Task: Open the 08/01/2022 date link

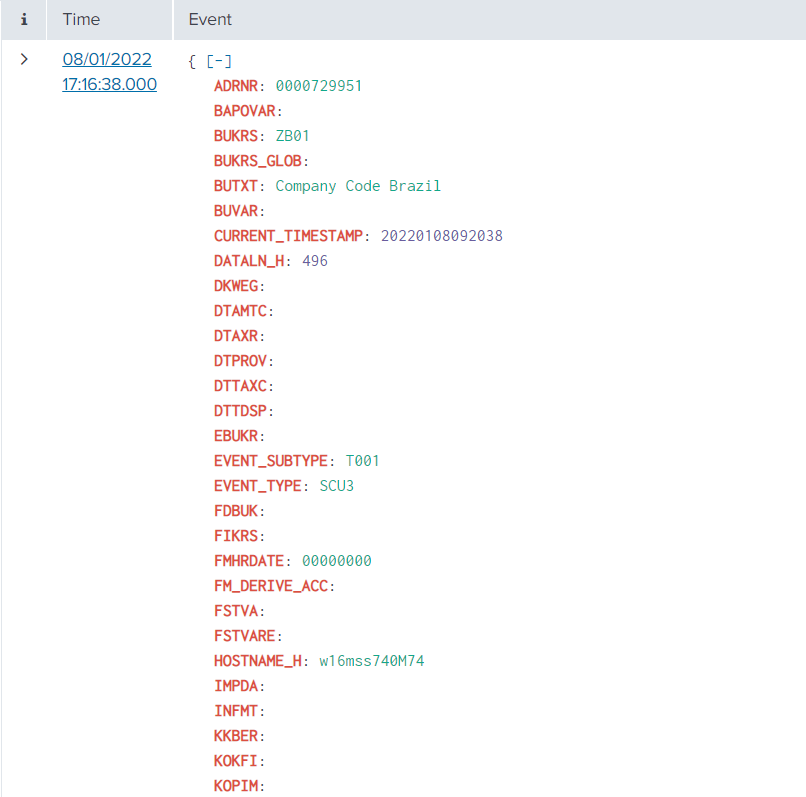Action: 107,58
